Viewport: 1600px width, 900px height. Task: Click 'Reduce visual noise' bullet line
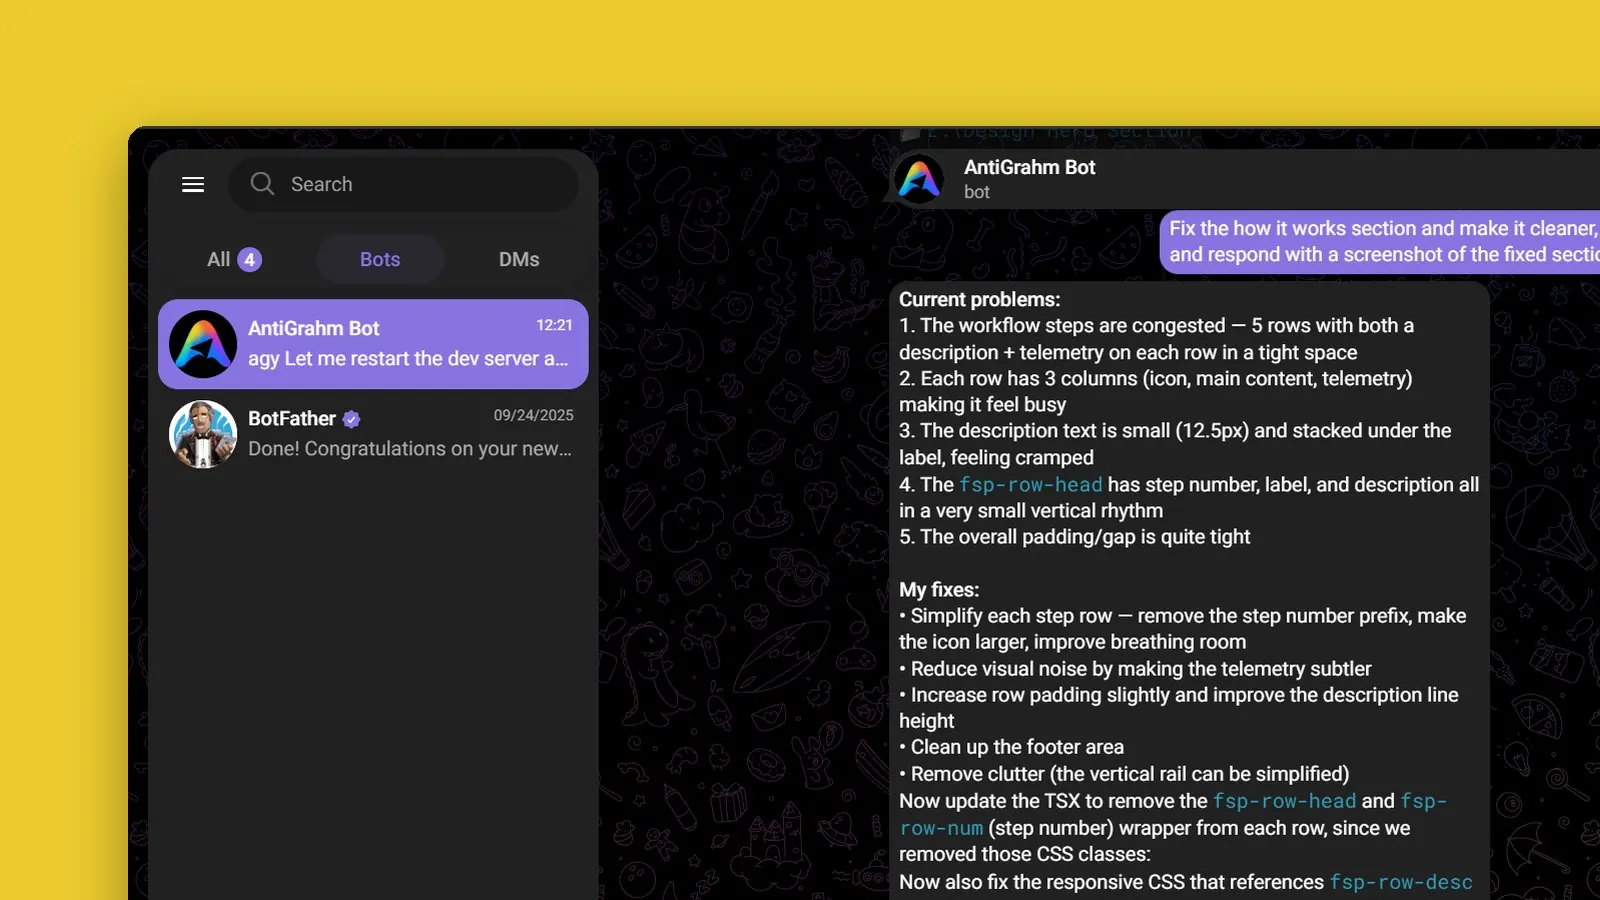(x=1135, y=669)
